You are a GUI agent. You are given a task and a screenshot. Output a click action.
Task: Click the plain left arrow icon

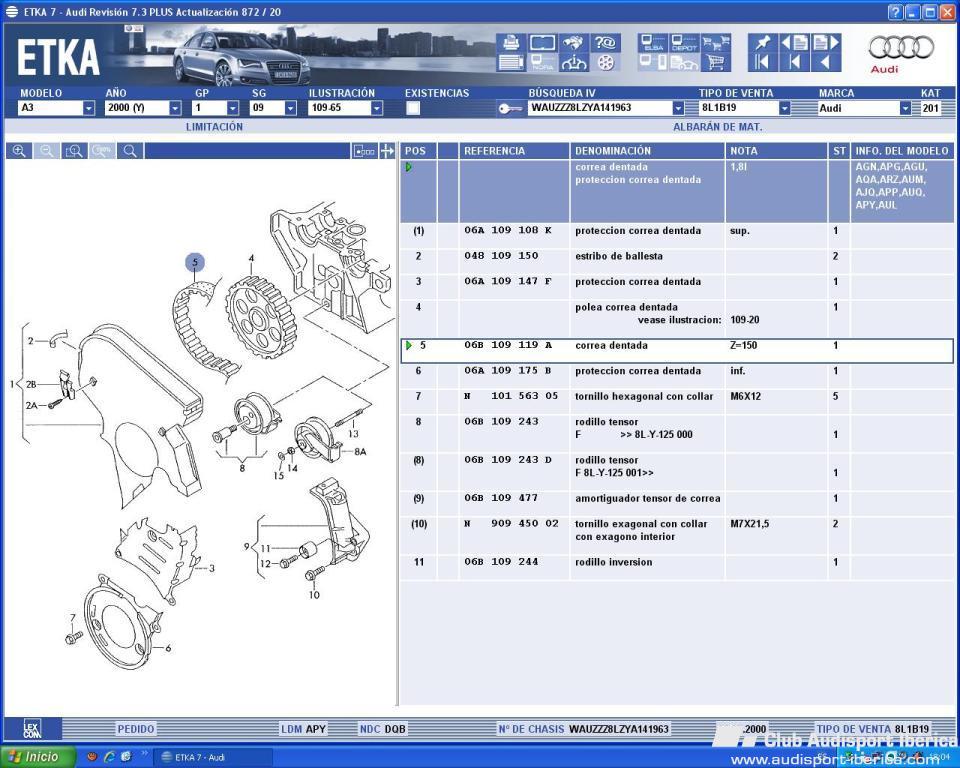[825, 62]
